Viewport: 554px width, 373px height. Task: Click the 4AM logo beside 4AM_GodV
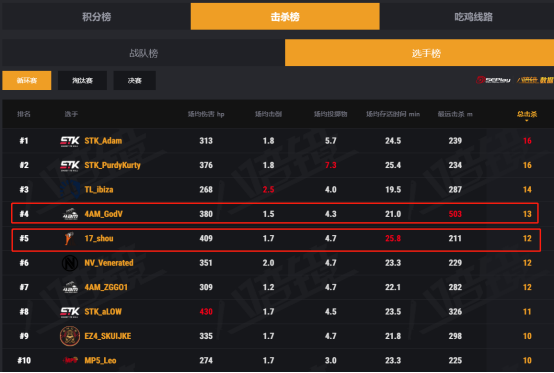tap(70, 214)
